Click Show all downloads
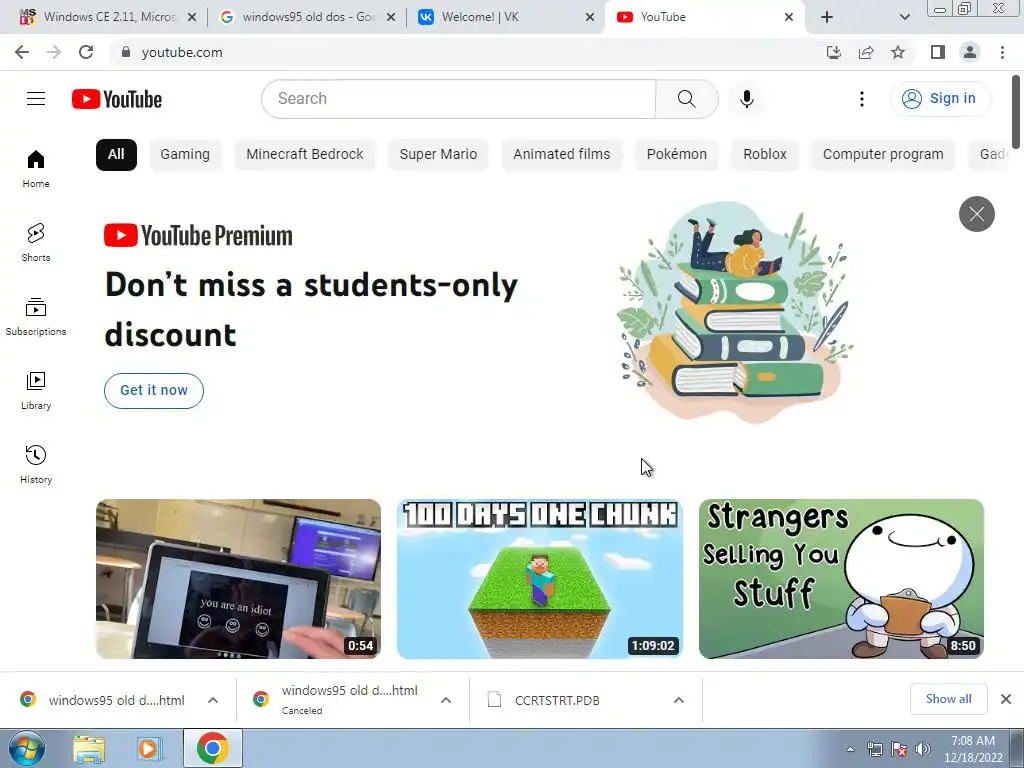Image resolution: width=1024 pixels, height=768 pixels. point(948,699)
